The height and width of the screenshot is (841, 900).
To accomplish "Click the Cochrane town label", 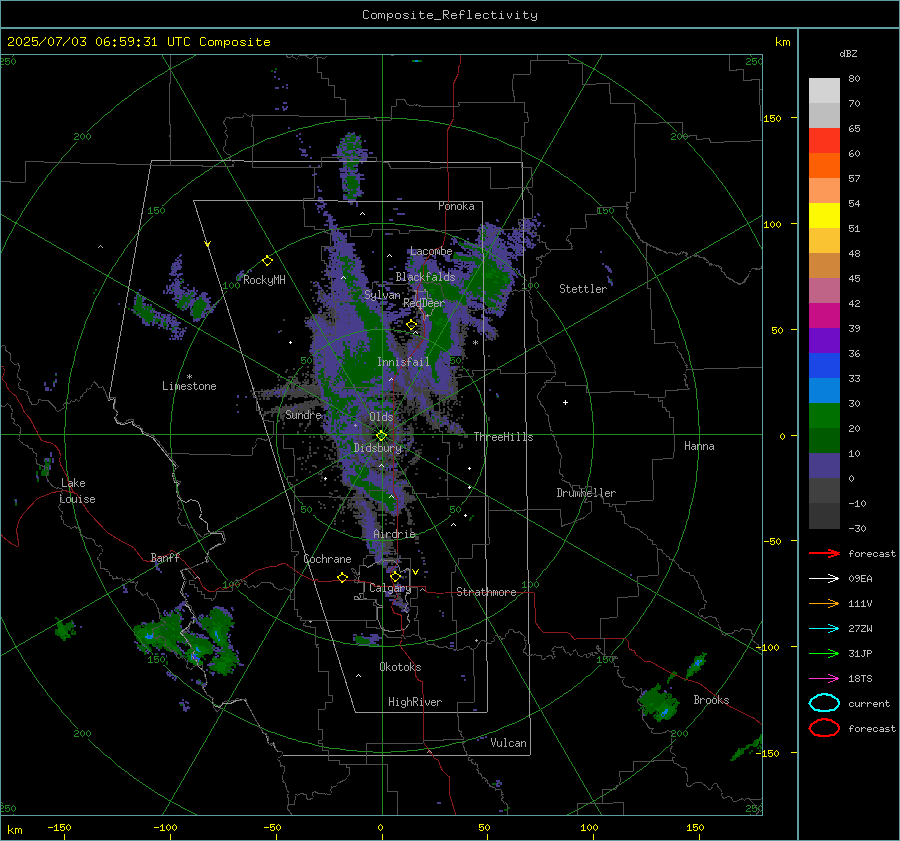I will coord(327,559).
